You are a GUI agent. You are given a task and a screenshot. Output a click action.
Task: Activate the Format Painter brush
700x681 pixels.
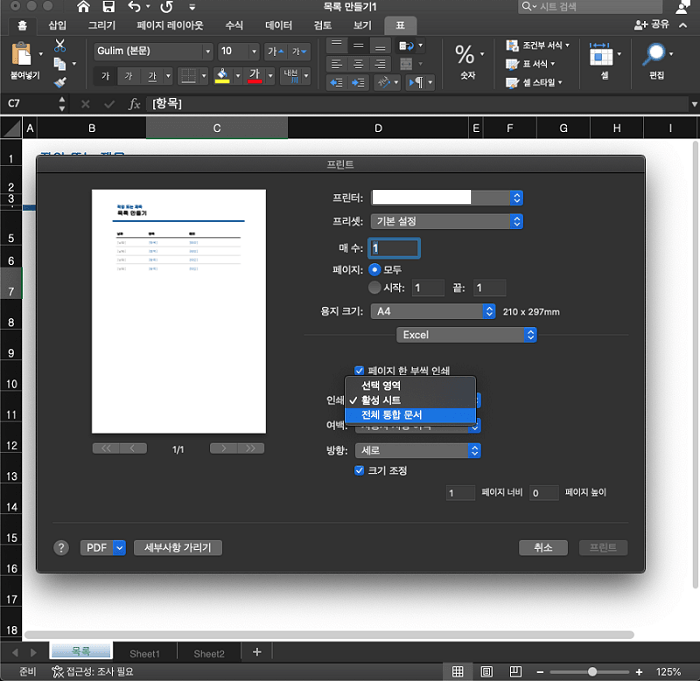[60, 82]
